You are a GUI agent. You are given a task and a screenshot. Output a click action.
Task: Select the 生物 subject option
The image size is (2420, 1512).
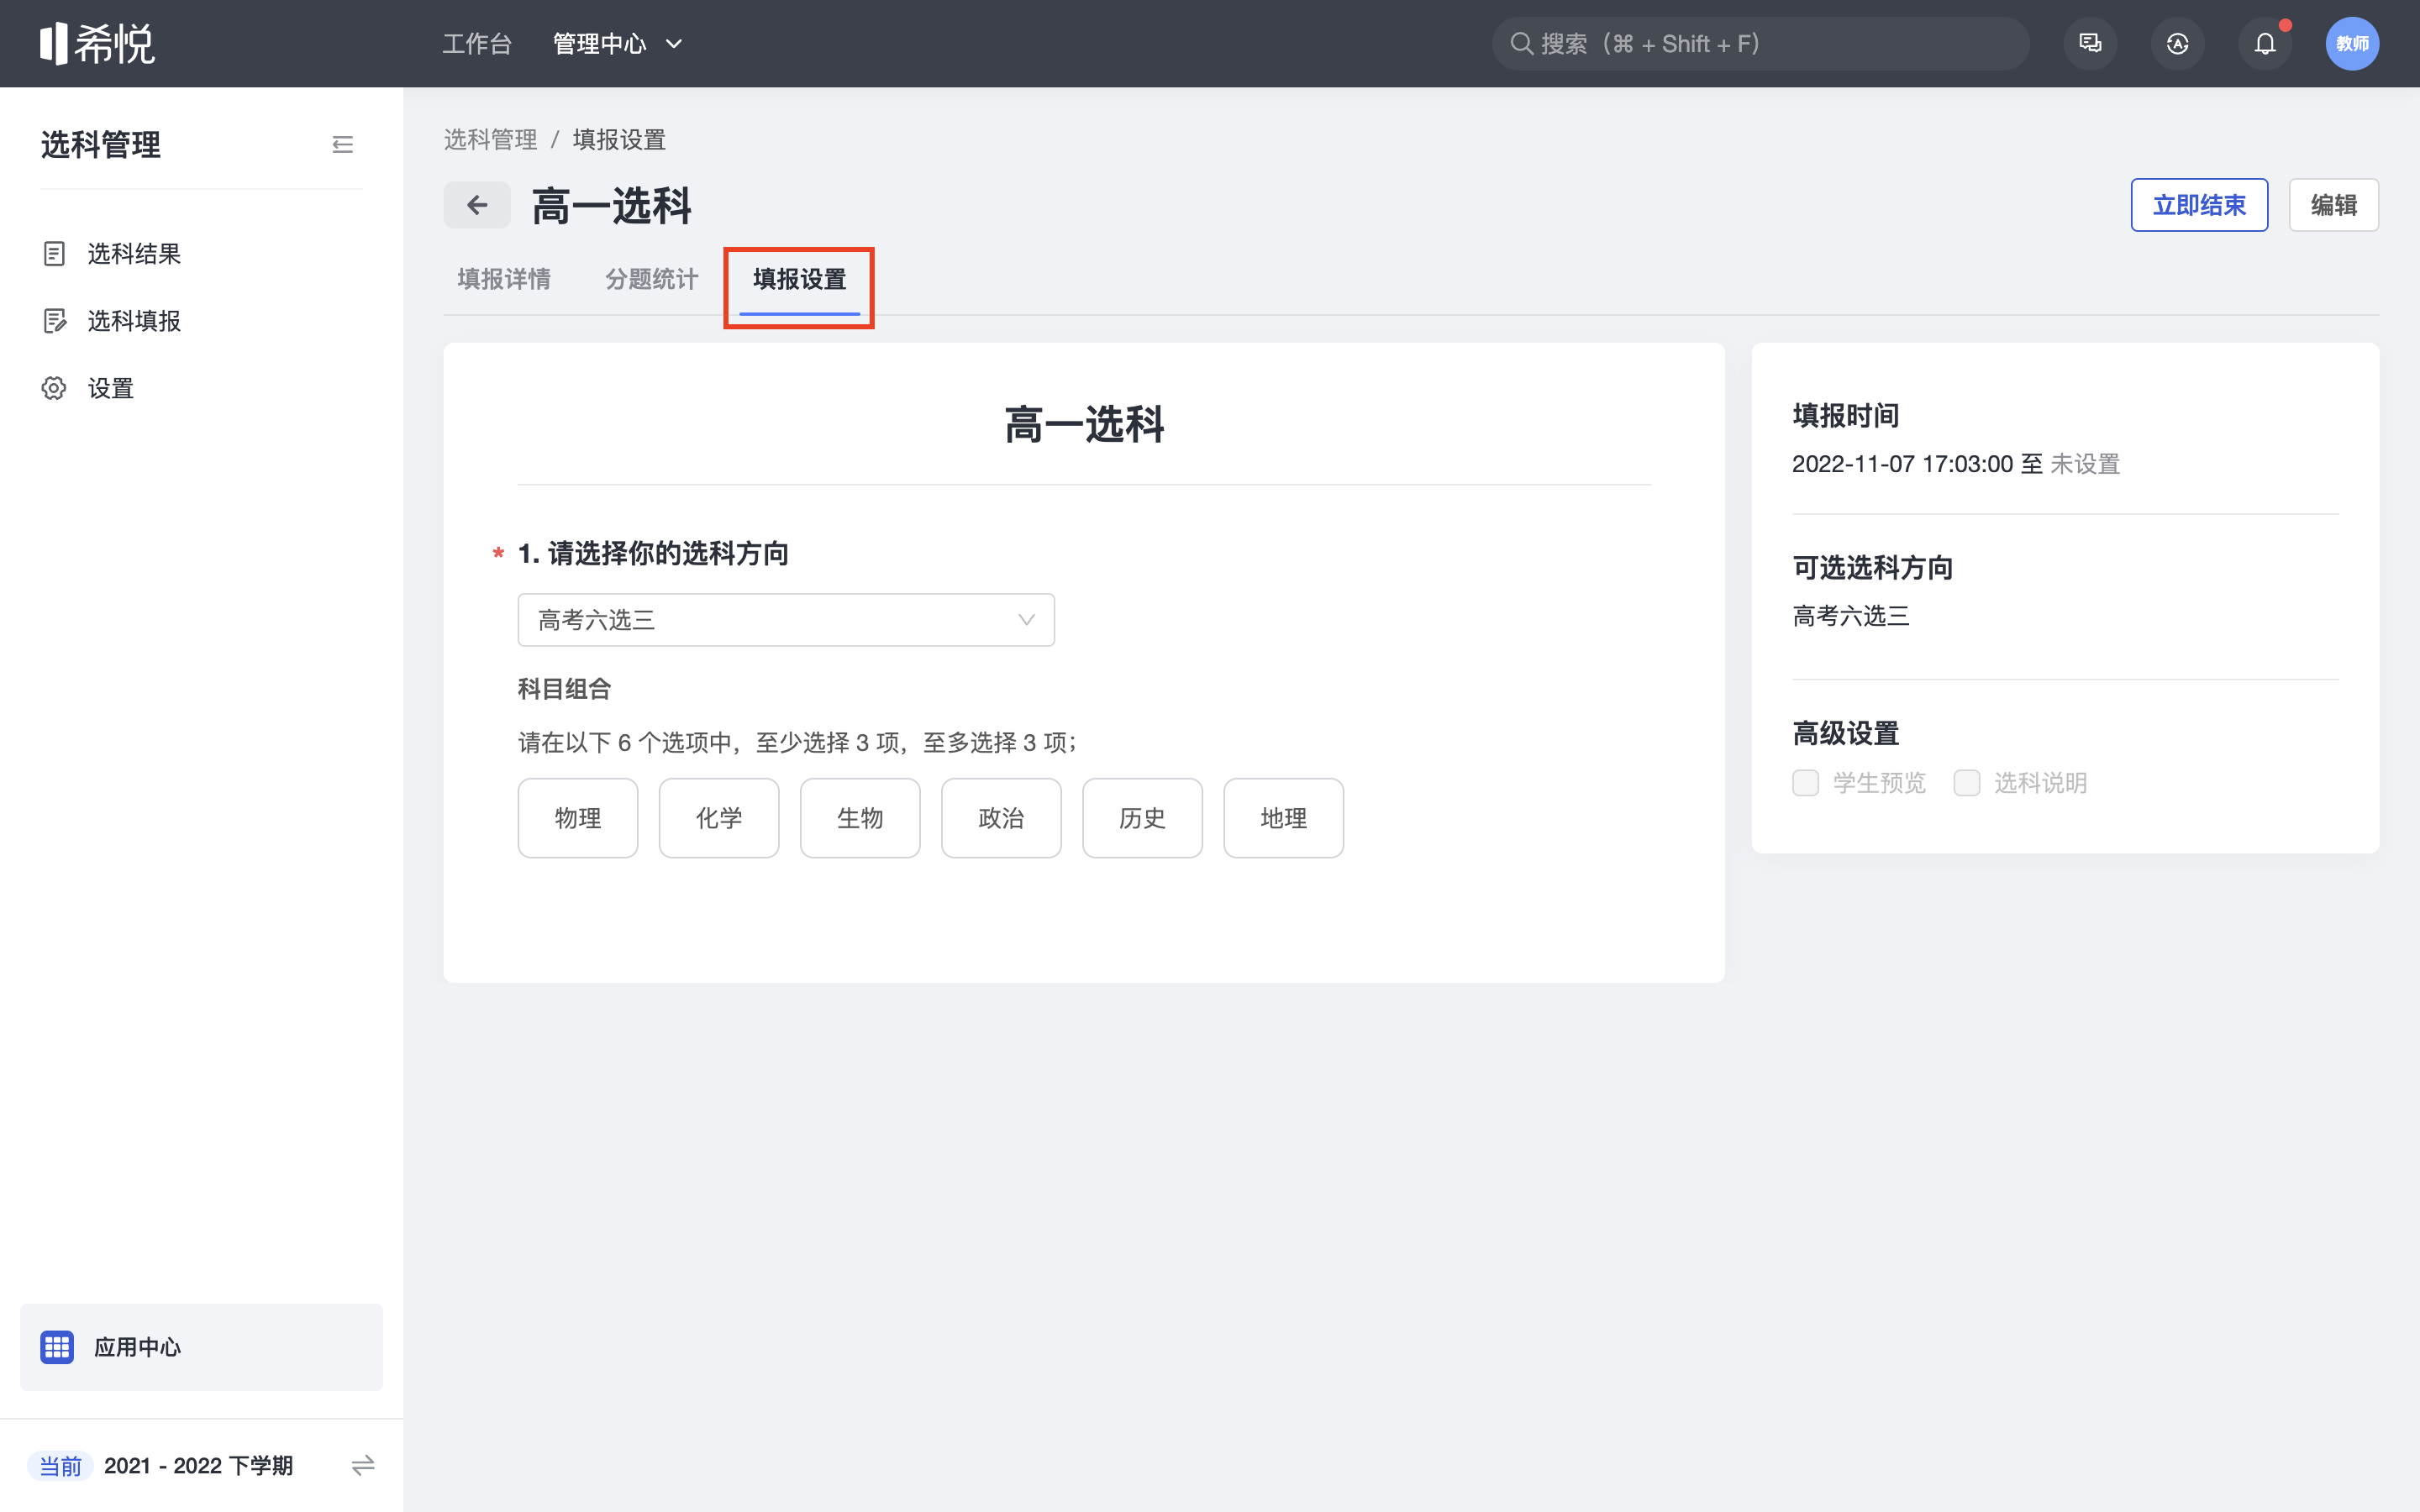(860, 818)
